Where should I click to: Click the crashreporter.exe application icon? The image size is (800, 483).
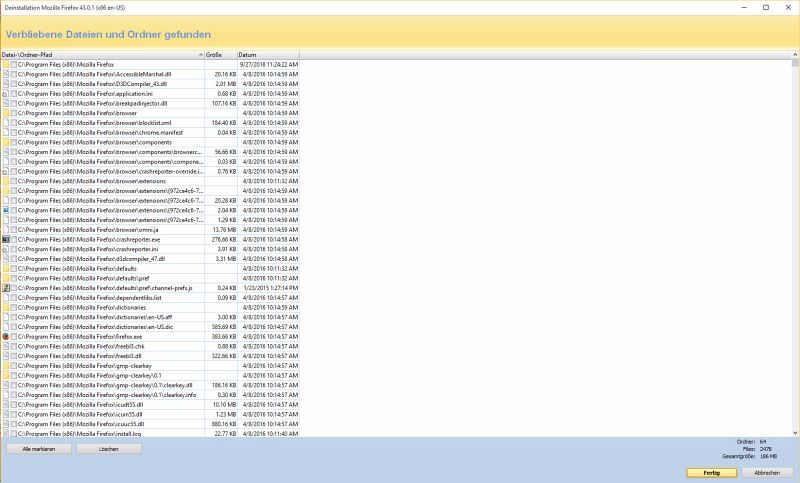click(6, 239)
